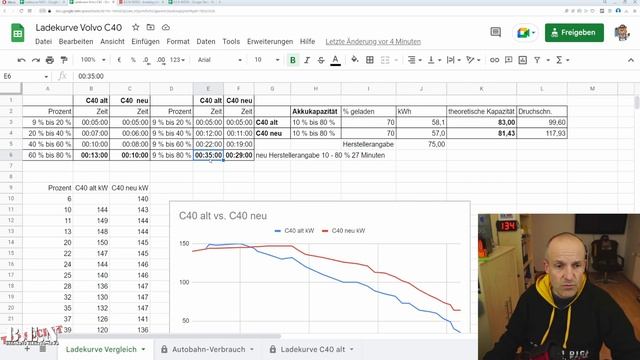
Task: Open the Google account avatar
Action: pos(622,33)
